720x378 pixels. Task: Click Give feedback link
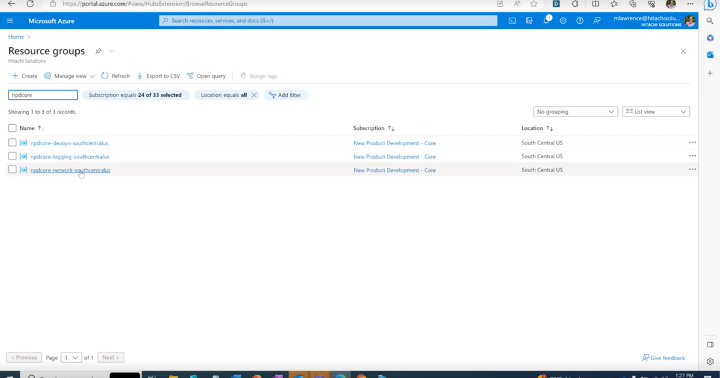pos(664,358)
